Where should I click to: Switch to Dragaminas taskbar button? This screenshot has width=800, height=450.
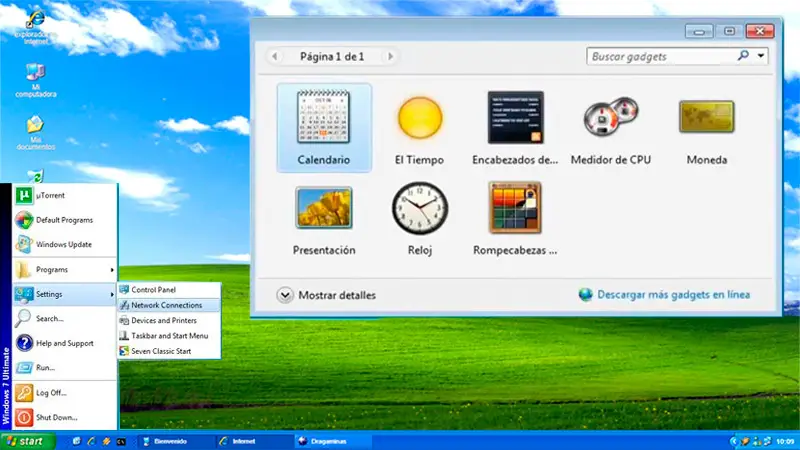(x=332, y=441)
